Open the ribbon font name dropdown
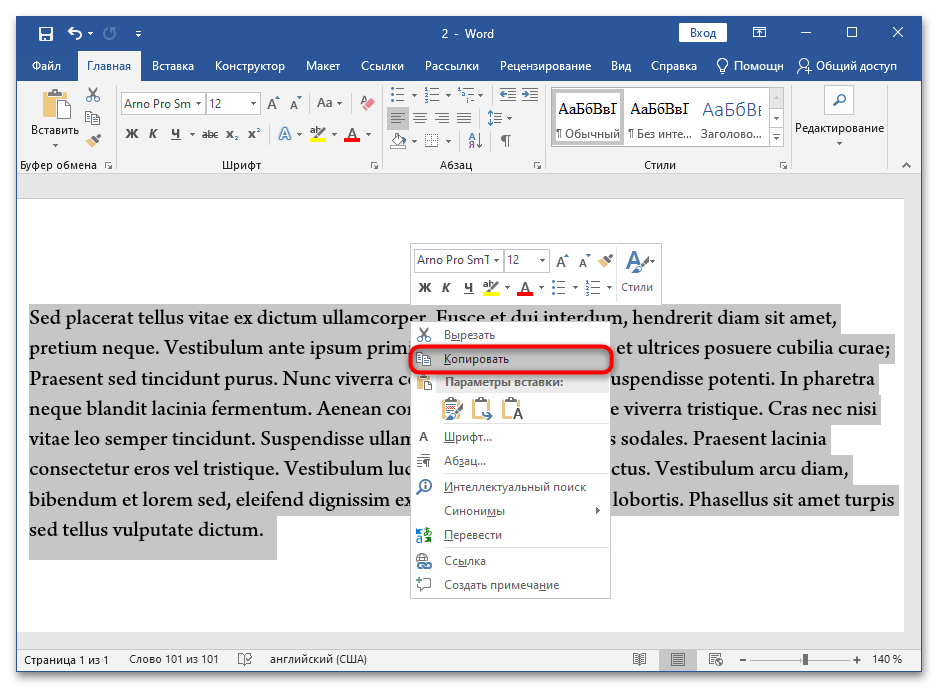 click(x=199, y=104)
